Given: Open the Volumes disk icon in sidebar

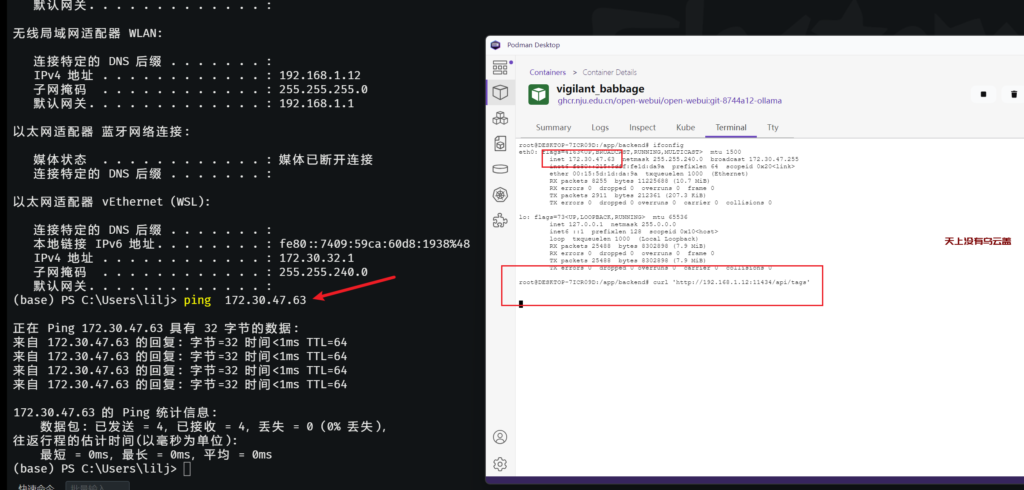Looking at the screenshot, I should coord(500,169).
